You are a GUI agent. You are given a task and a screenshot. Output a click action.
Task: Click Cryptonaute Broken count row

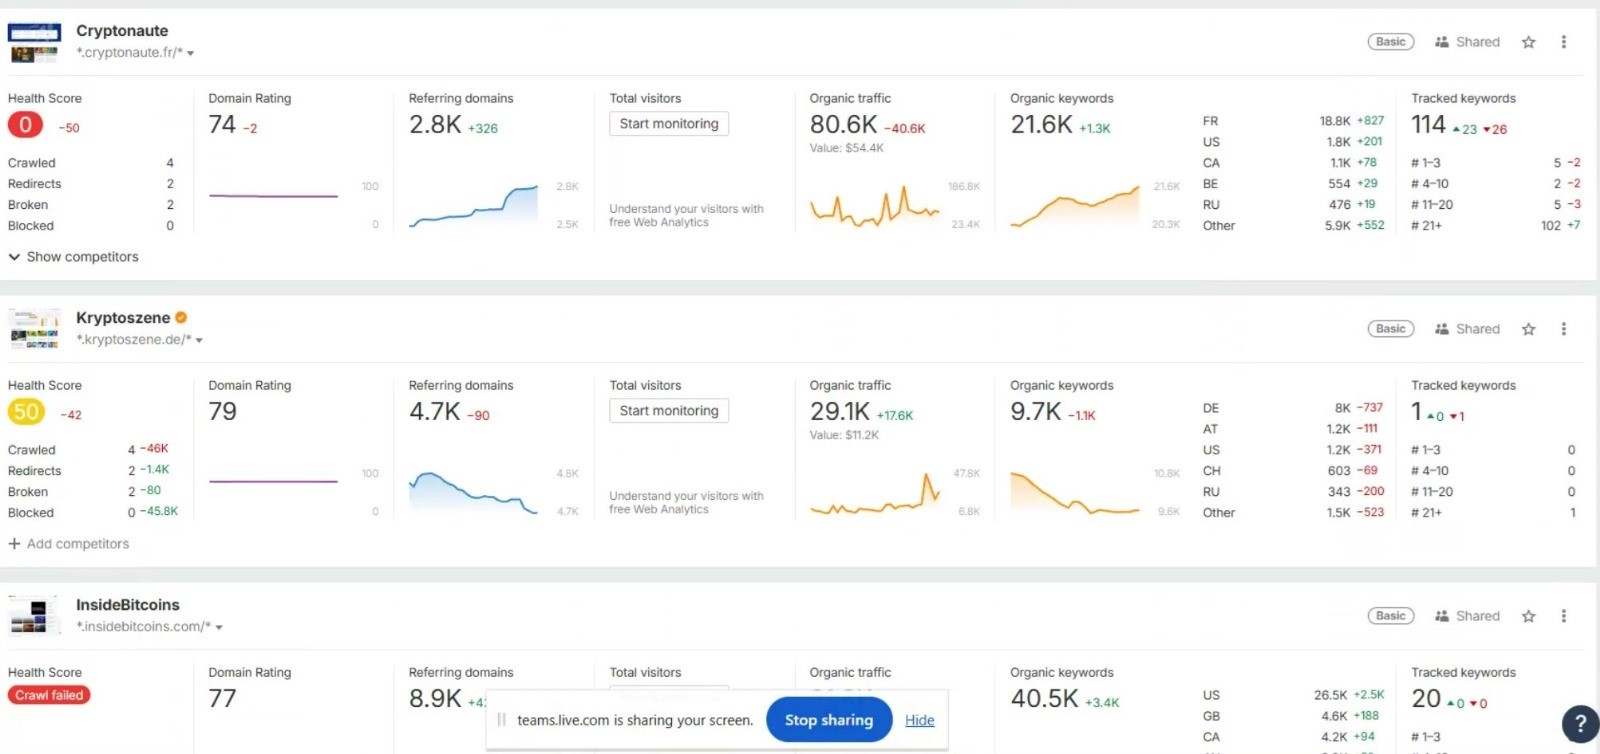point(91,205)
